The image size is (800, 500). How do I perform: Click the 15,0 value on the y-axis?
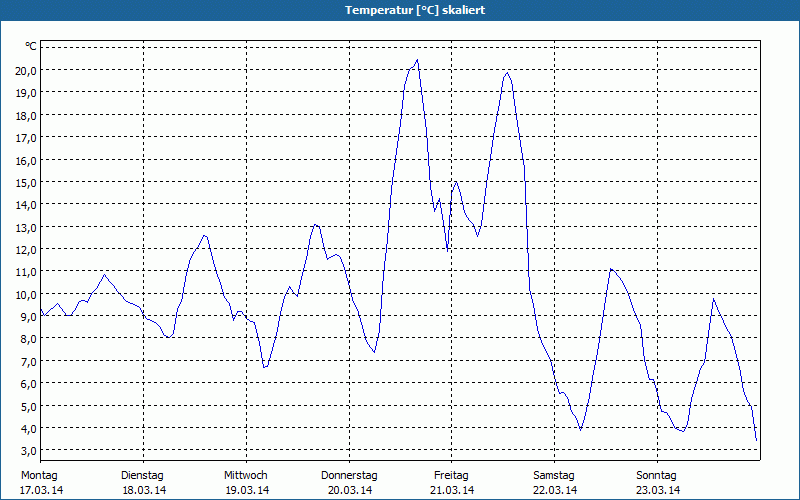click(x=26, y=183)
